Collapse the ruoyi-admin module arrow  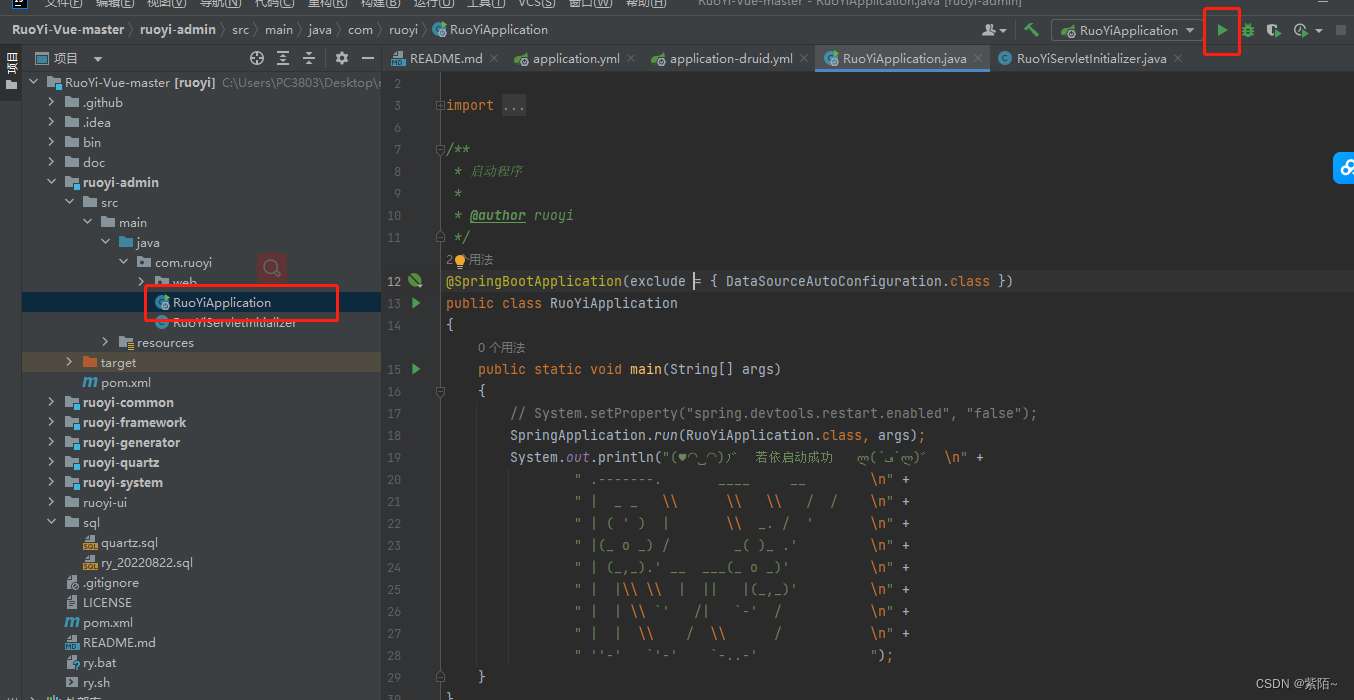[x=52, y=182]
